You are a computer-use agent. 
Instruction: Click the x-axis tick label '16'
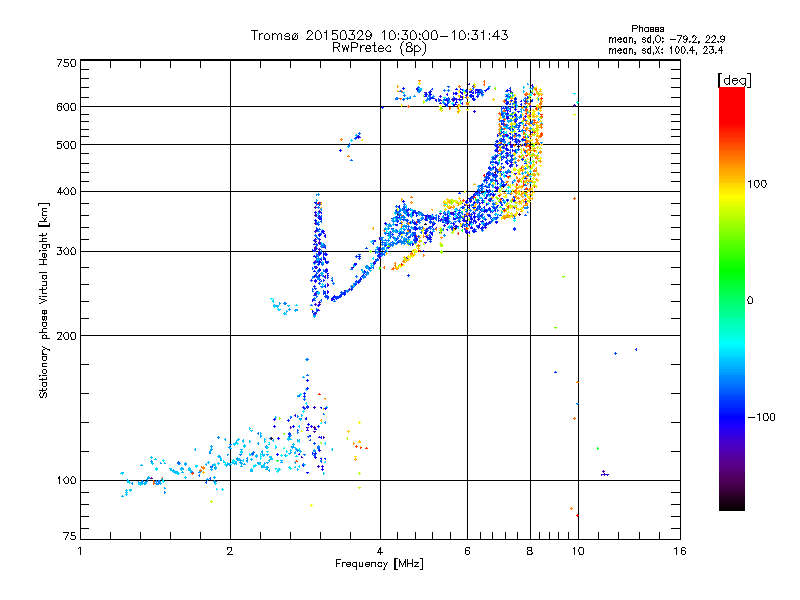(x=680, y=551)
